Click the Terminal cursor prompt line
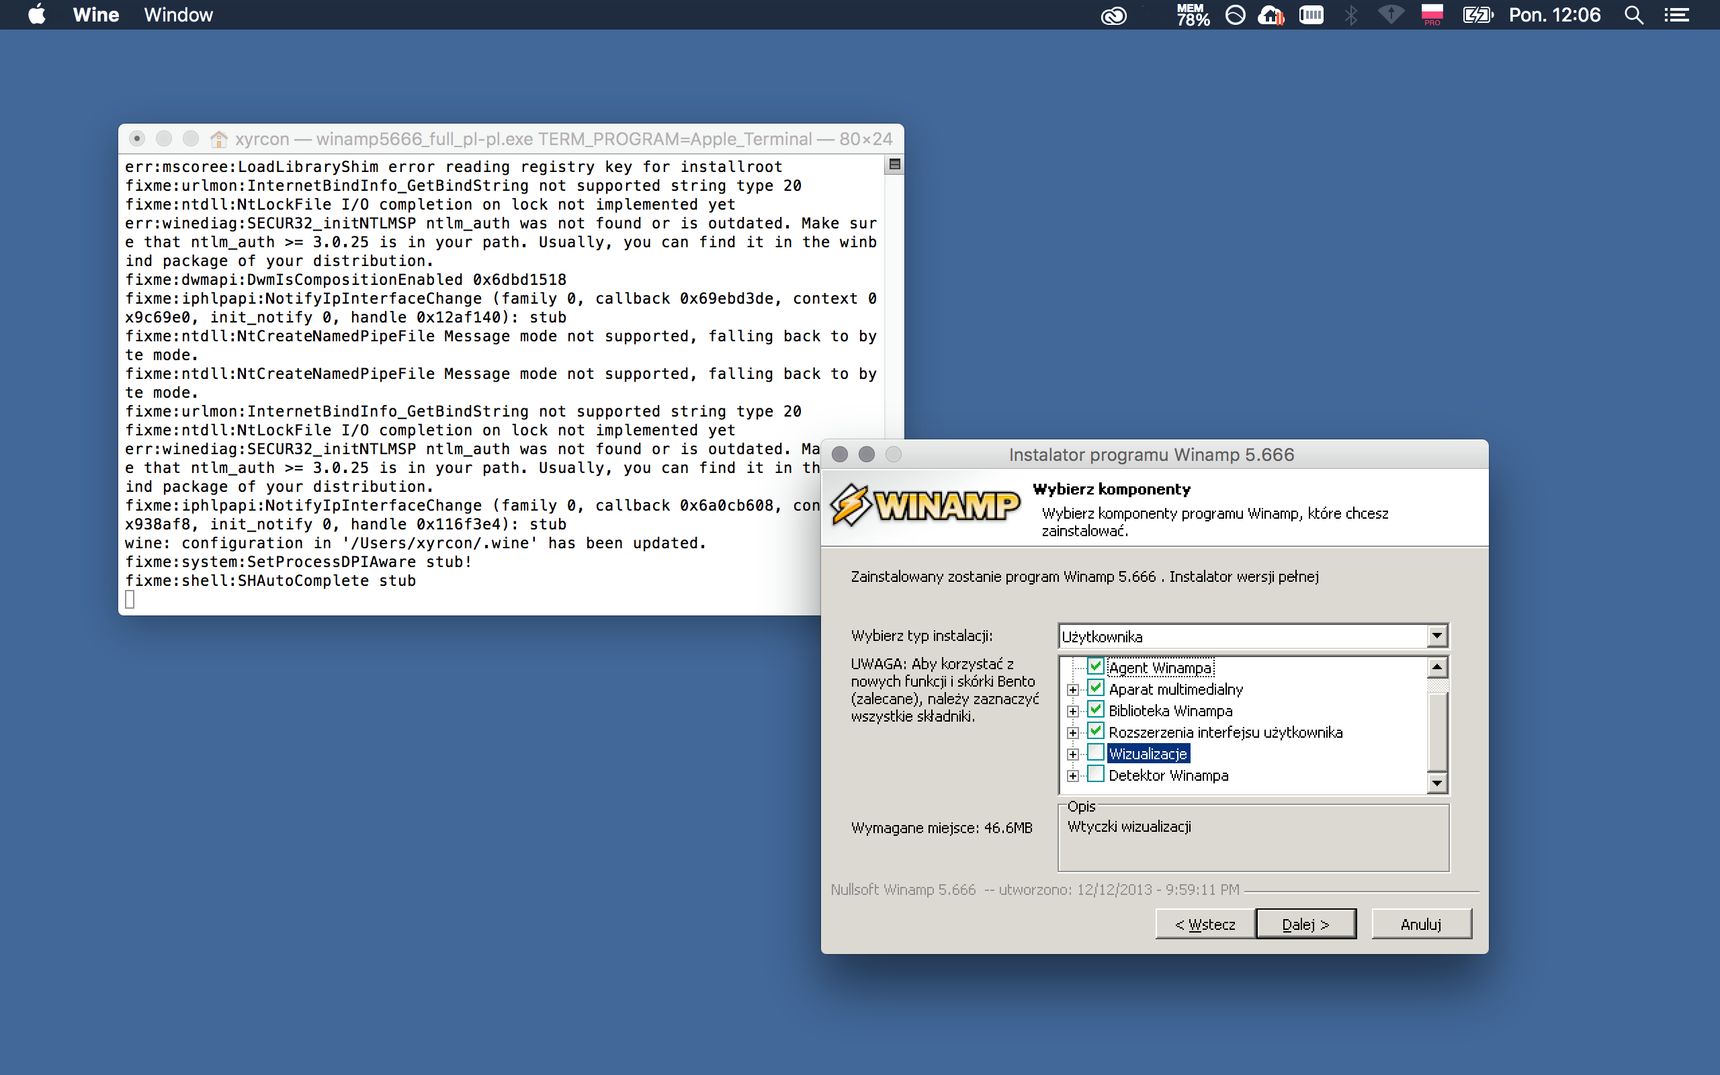The width and height of the screenshot is (1720, 1075). [129, 599]
